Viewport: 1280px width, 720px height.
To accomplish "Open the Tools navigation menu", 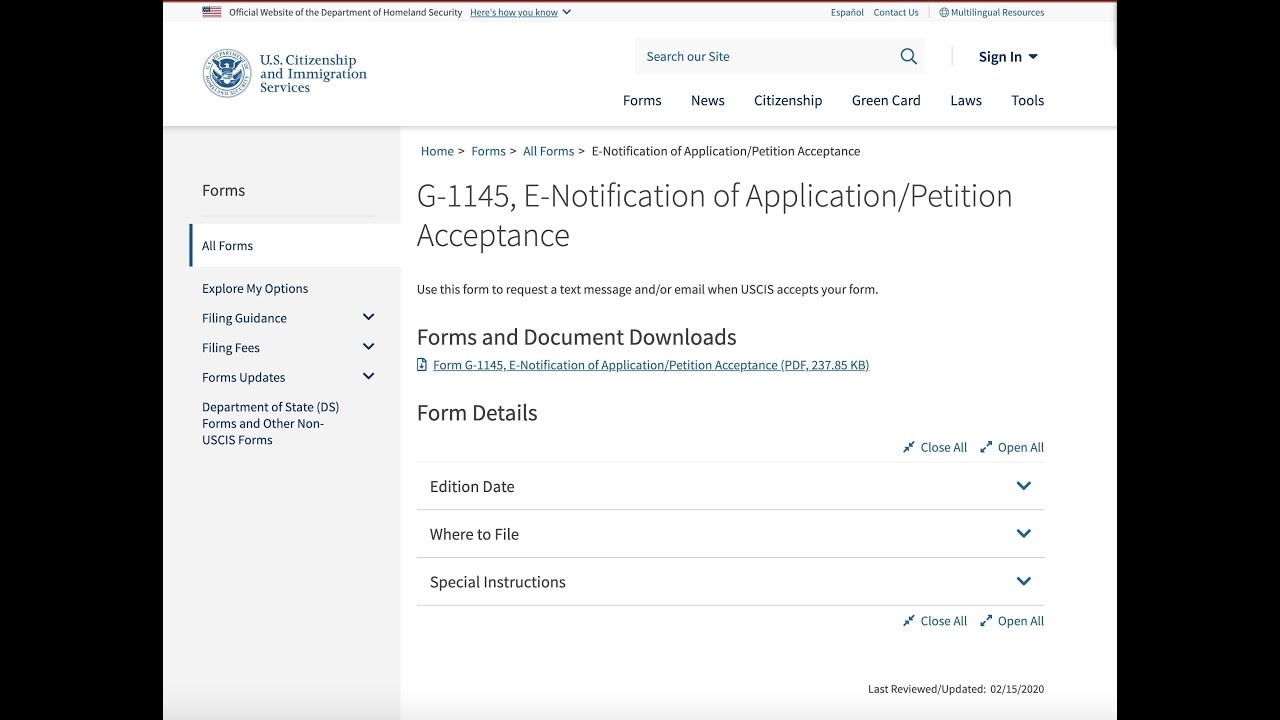I will click(1027, 100).
